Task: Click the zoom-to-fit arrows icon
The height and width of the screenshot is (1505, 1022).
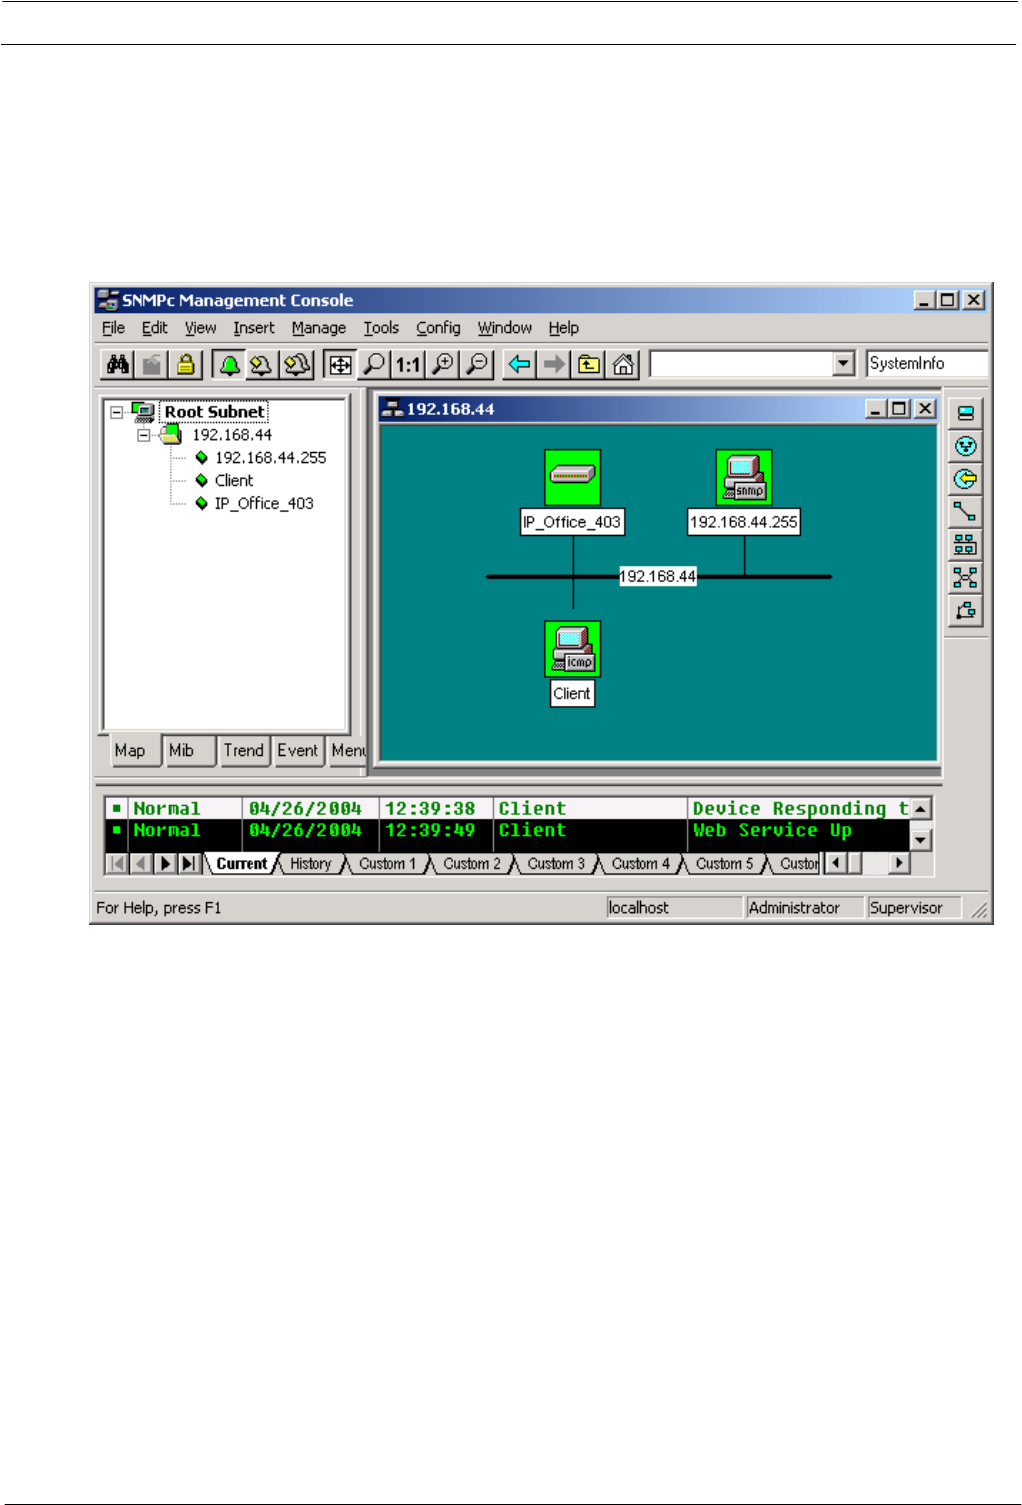Action: (x=341, y=365)
